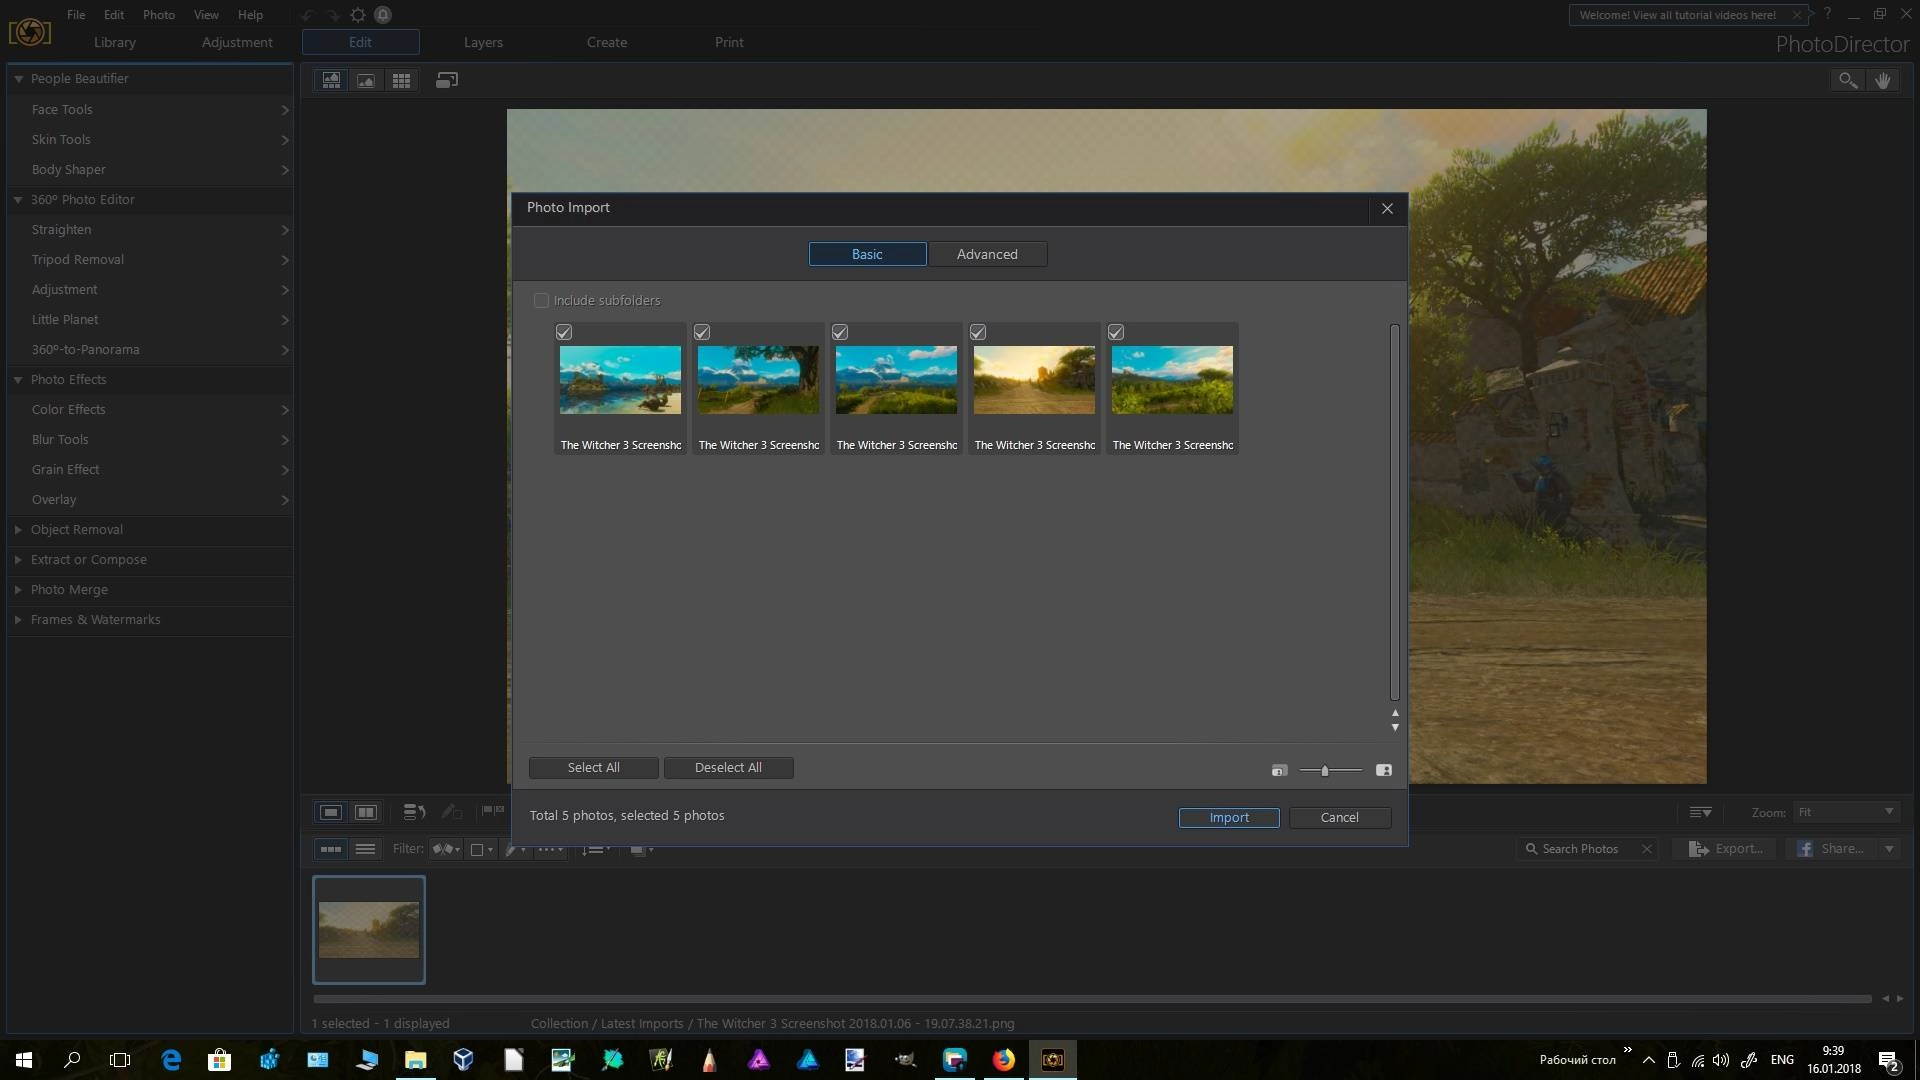Image resolution: width=1920 pixels, height=1080 pixels.
Task: Open Windows notification center
Action: pos(1889,1060)
